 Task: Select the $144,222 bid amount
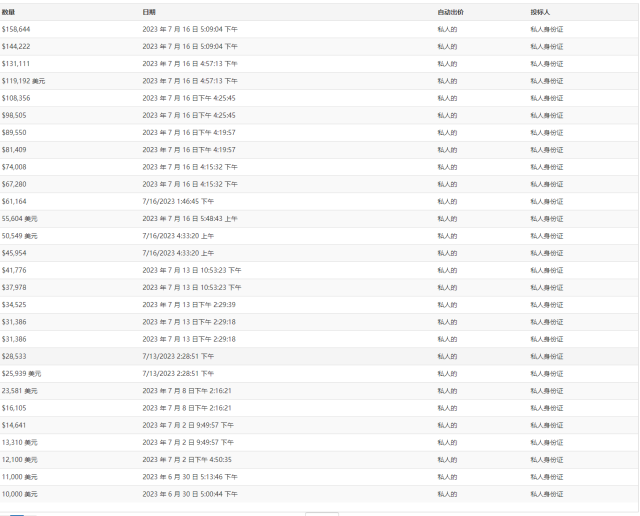[16, 46]
